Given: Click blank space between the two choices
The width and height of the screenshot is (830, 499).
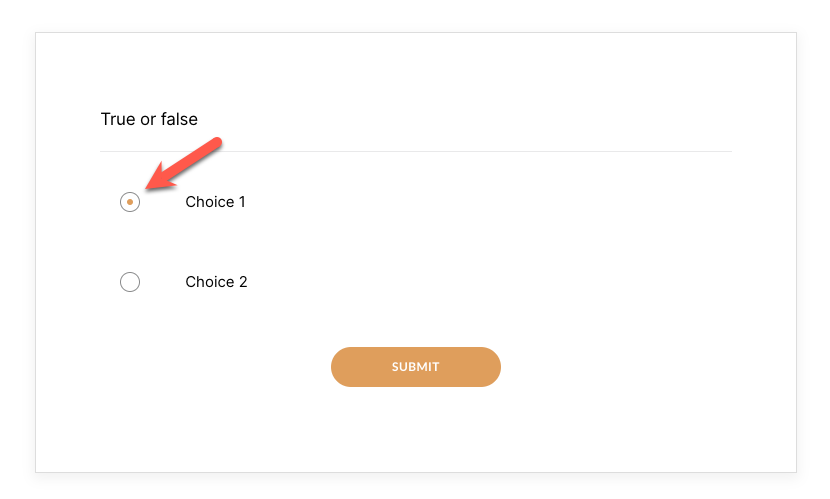Looking at the screenshot, I should [x=300, y=242].
